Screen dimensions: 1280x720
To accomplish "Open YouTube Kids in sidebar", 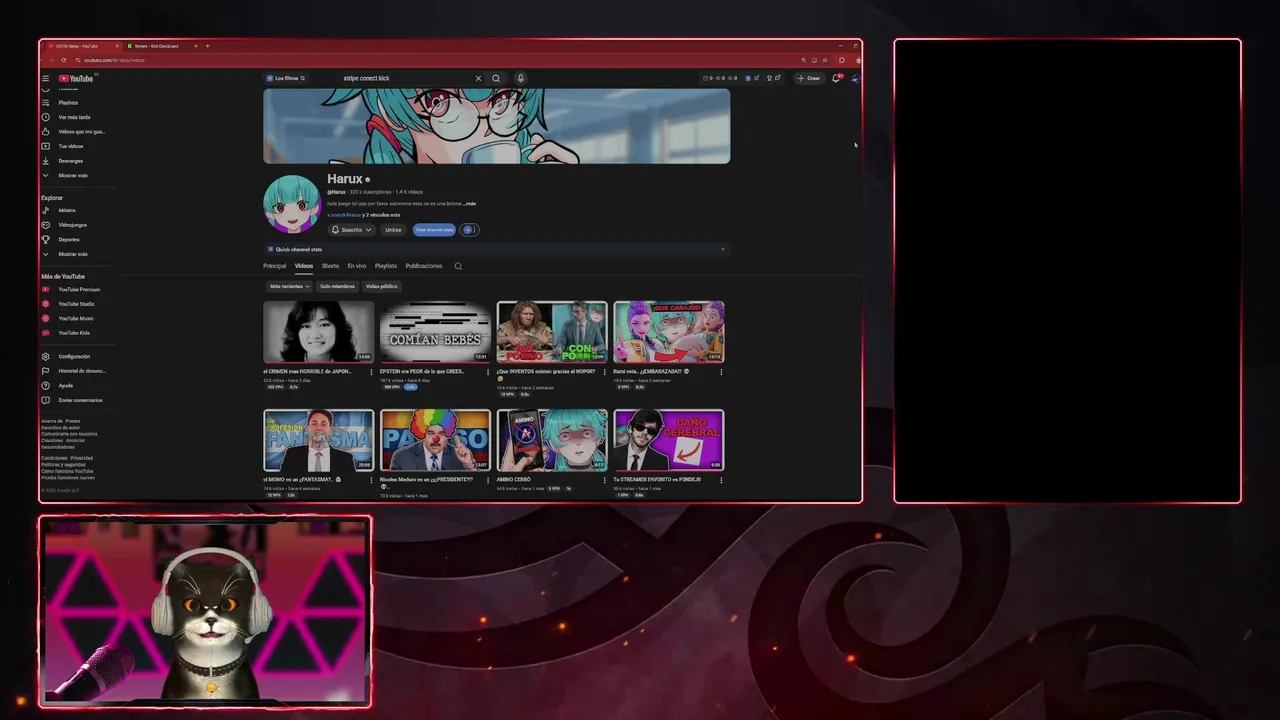I will tap(74, 333).
